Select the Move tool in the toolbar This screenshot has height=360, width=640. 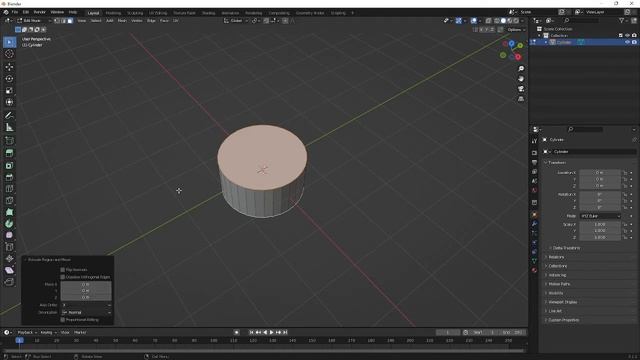[9, 67]
